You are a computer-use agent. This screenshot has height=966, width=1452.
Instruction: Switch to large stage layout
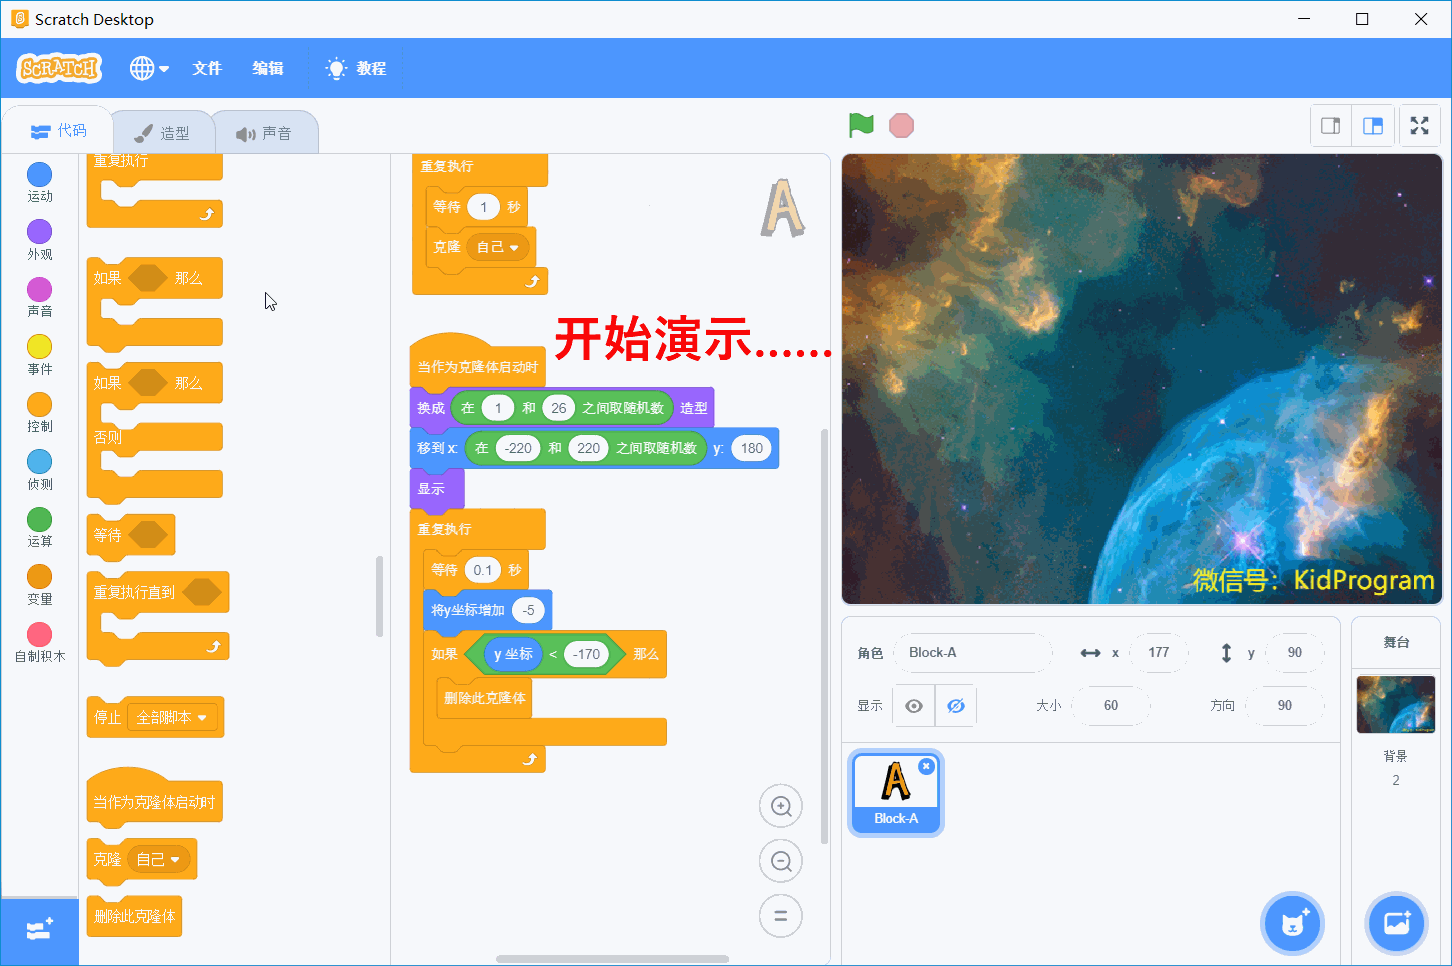1373,126
